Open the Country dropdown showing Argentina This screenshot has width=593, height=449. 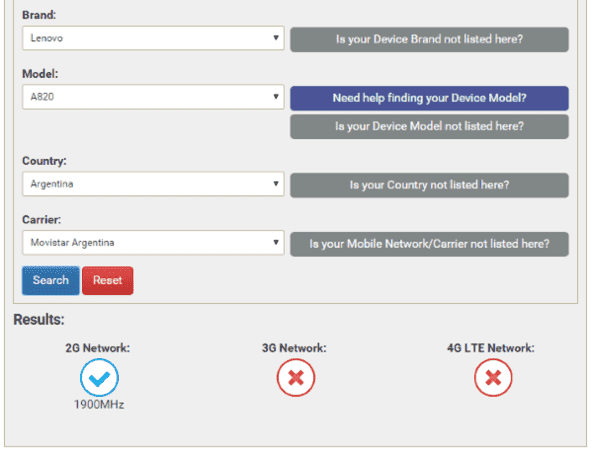click(x=153, y=184)
